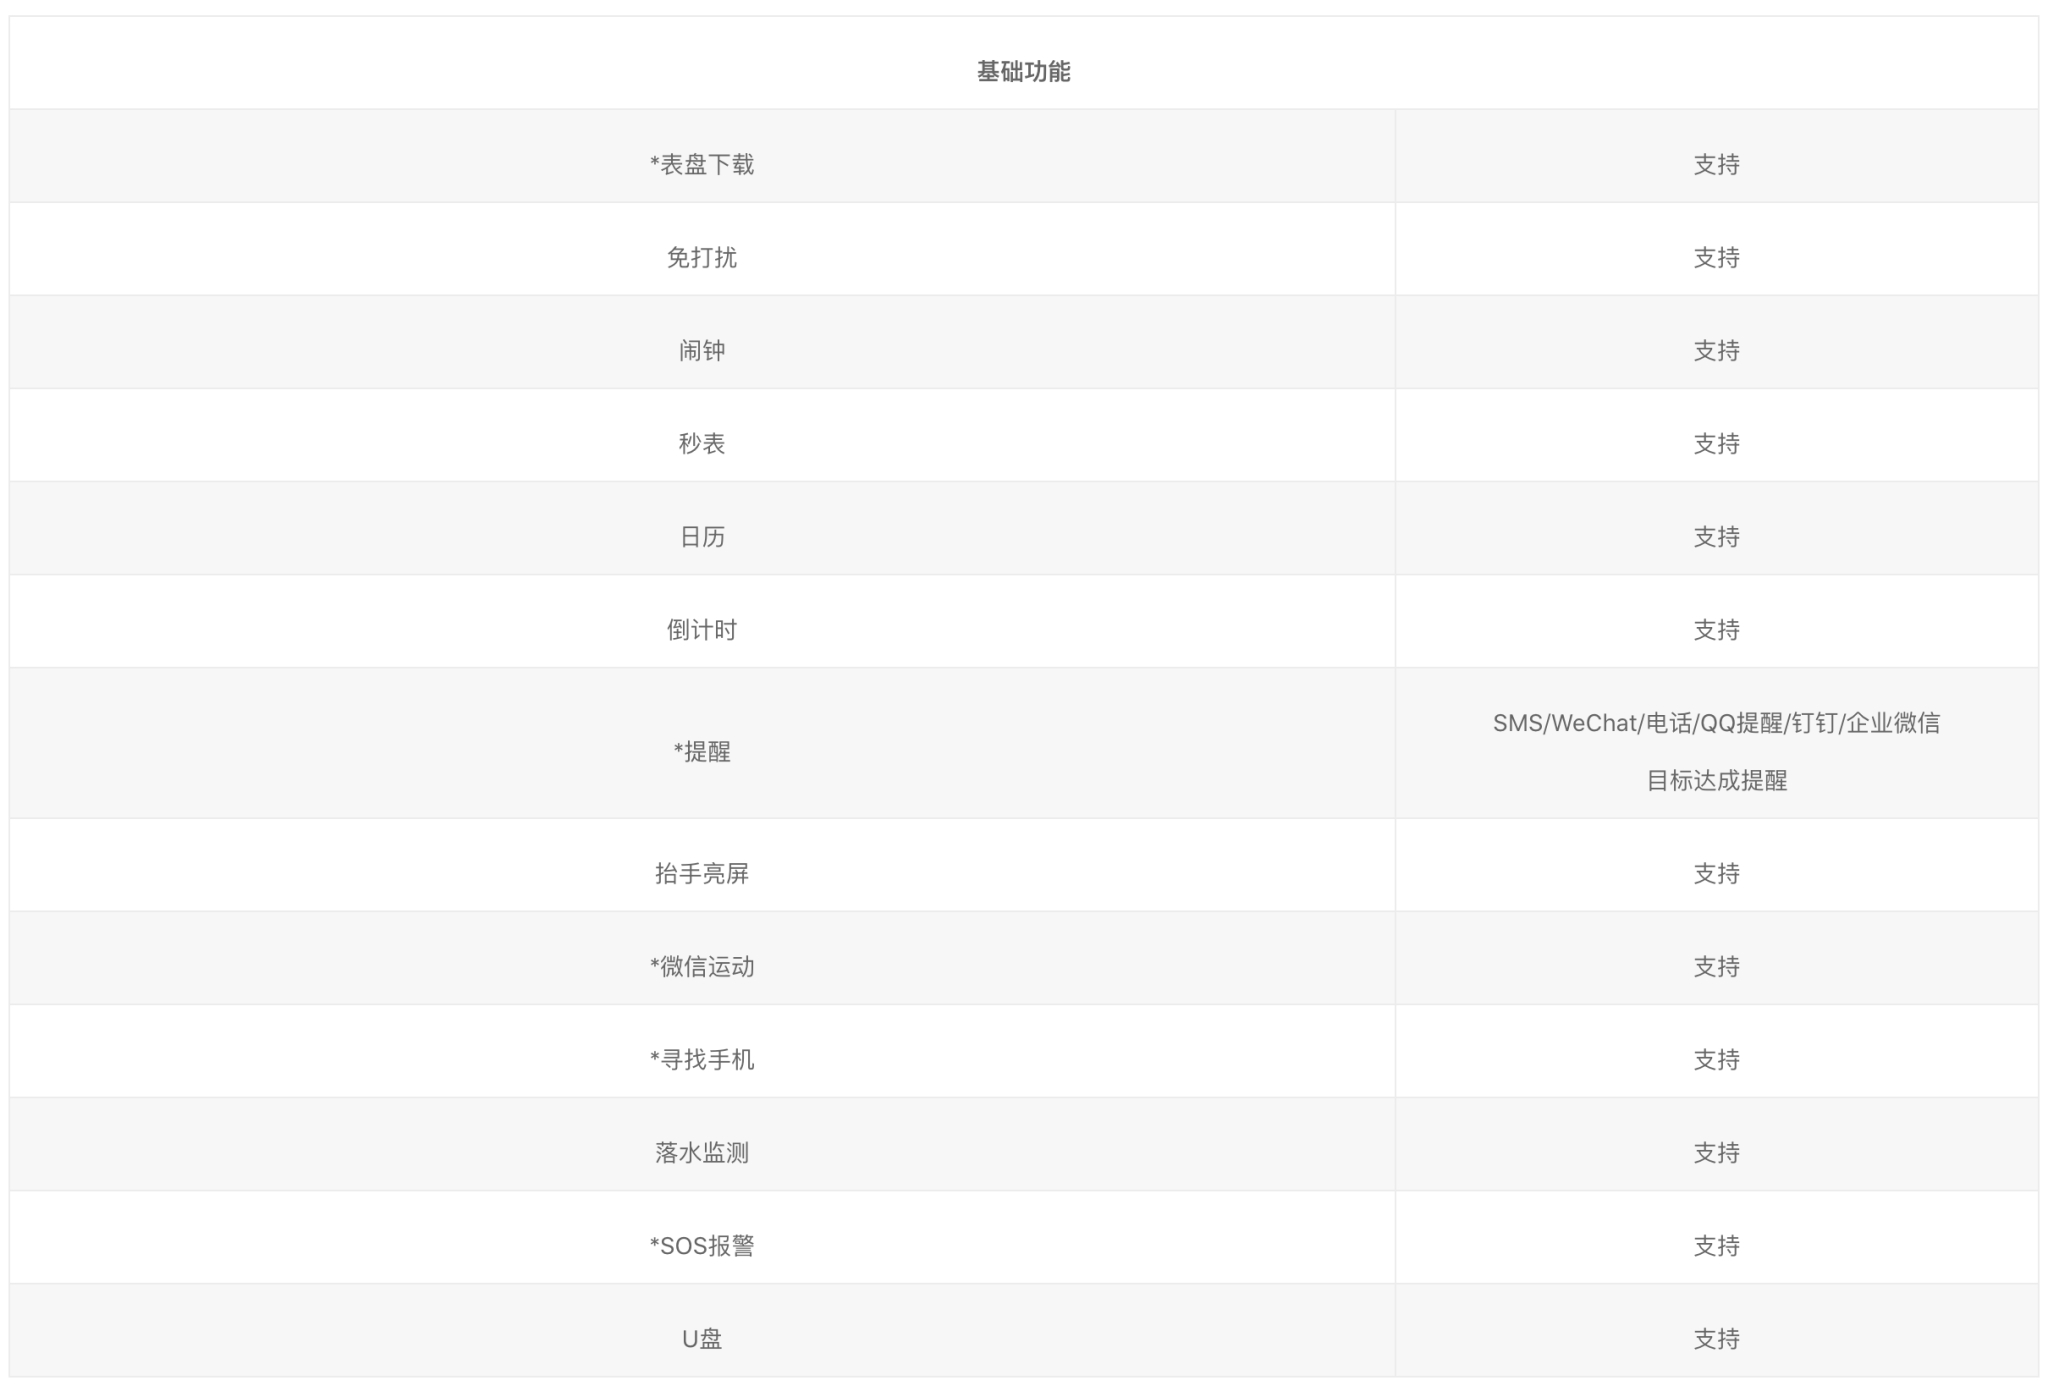Select the *表盘下载 feature cell
Screen dimensions: 2048x1386
click(x=702, y=165)
